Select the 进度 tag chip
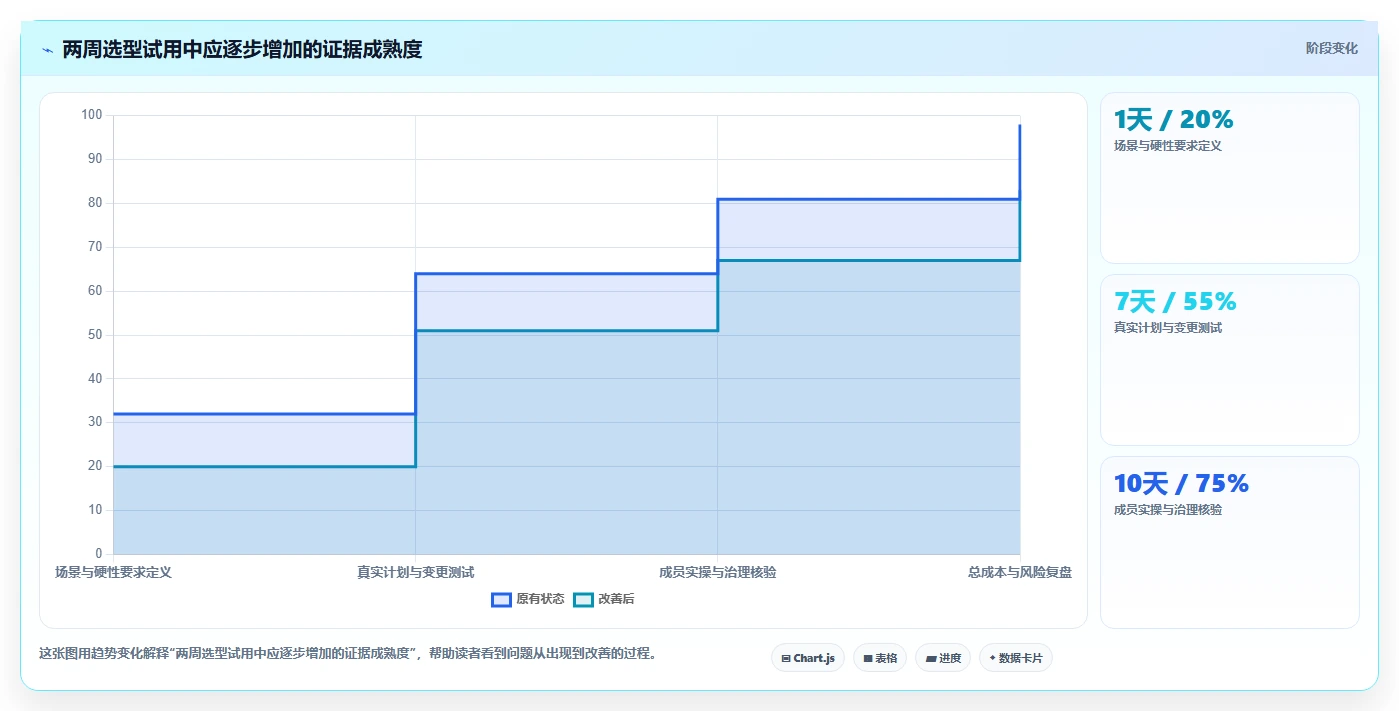 (943, 658)
